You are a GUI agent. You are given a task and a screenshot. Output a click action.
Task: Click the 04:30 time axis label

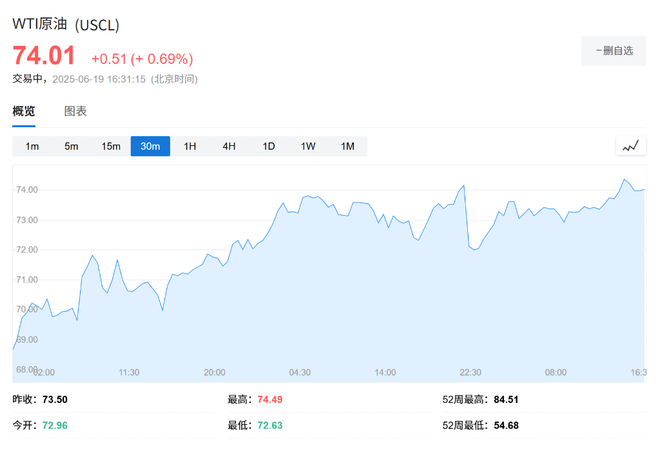coord(300,373)
